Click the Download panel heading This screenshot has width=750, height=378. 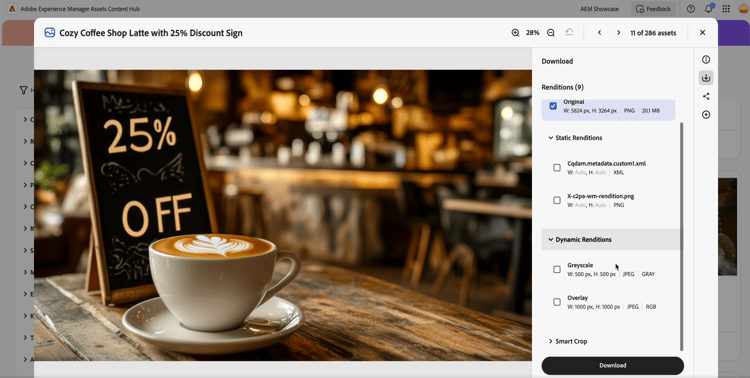coord(557,61)
